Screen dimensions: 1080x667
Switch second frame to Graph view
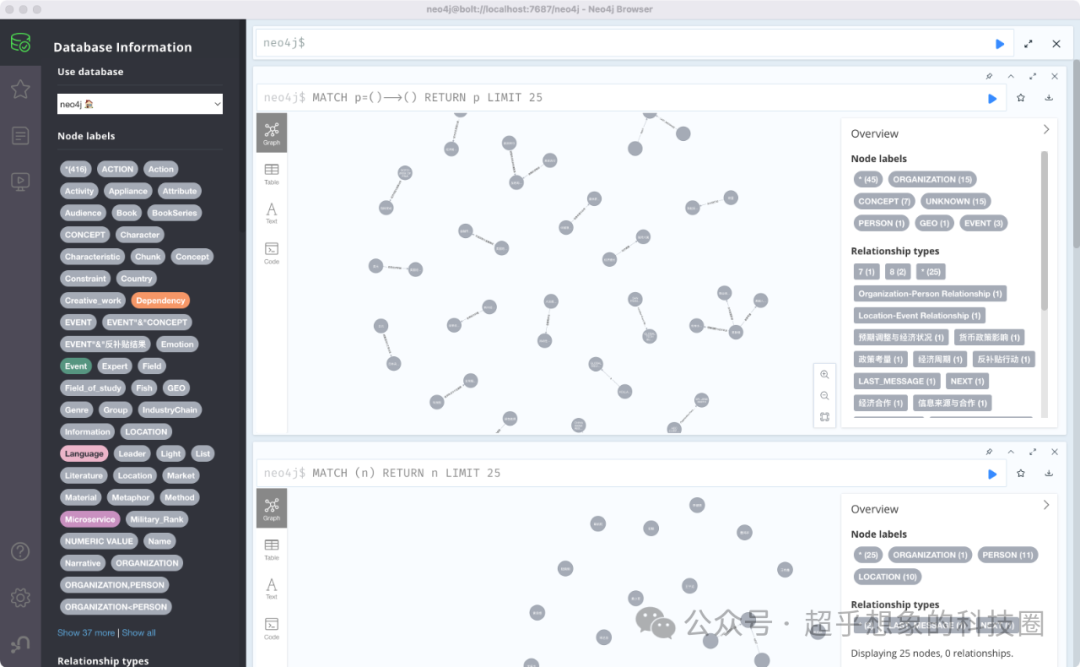tap(271, 509)
